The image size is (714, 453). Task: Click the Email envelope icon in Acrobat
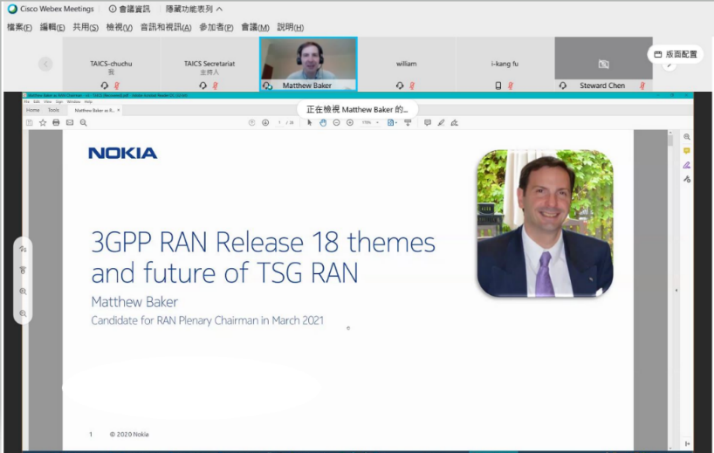click(70, 122)
